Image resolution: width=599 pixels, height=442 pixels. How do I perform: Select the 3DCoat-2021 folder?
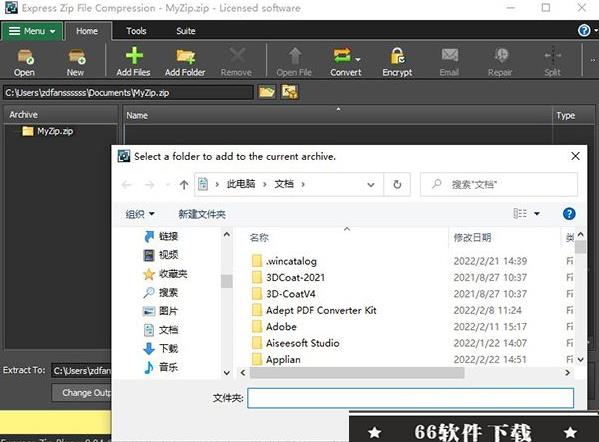point(288,278)
